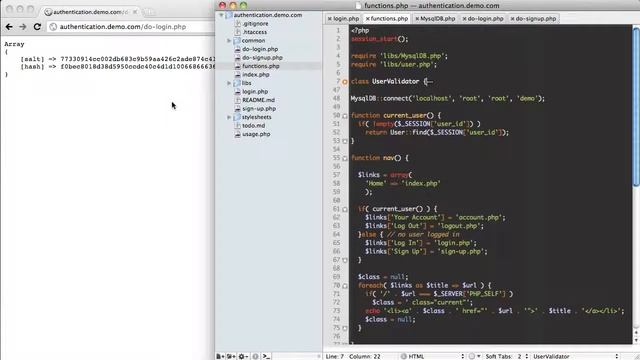Open login.php in project drawer

[x=255, y=92]
